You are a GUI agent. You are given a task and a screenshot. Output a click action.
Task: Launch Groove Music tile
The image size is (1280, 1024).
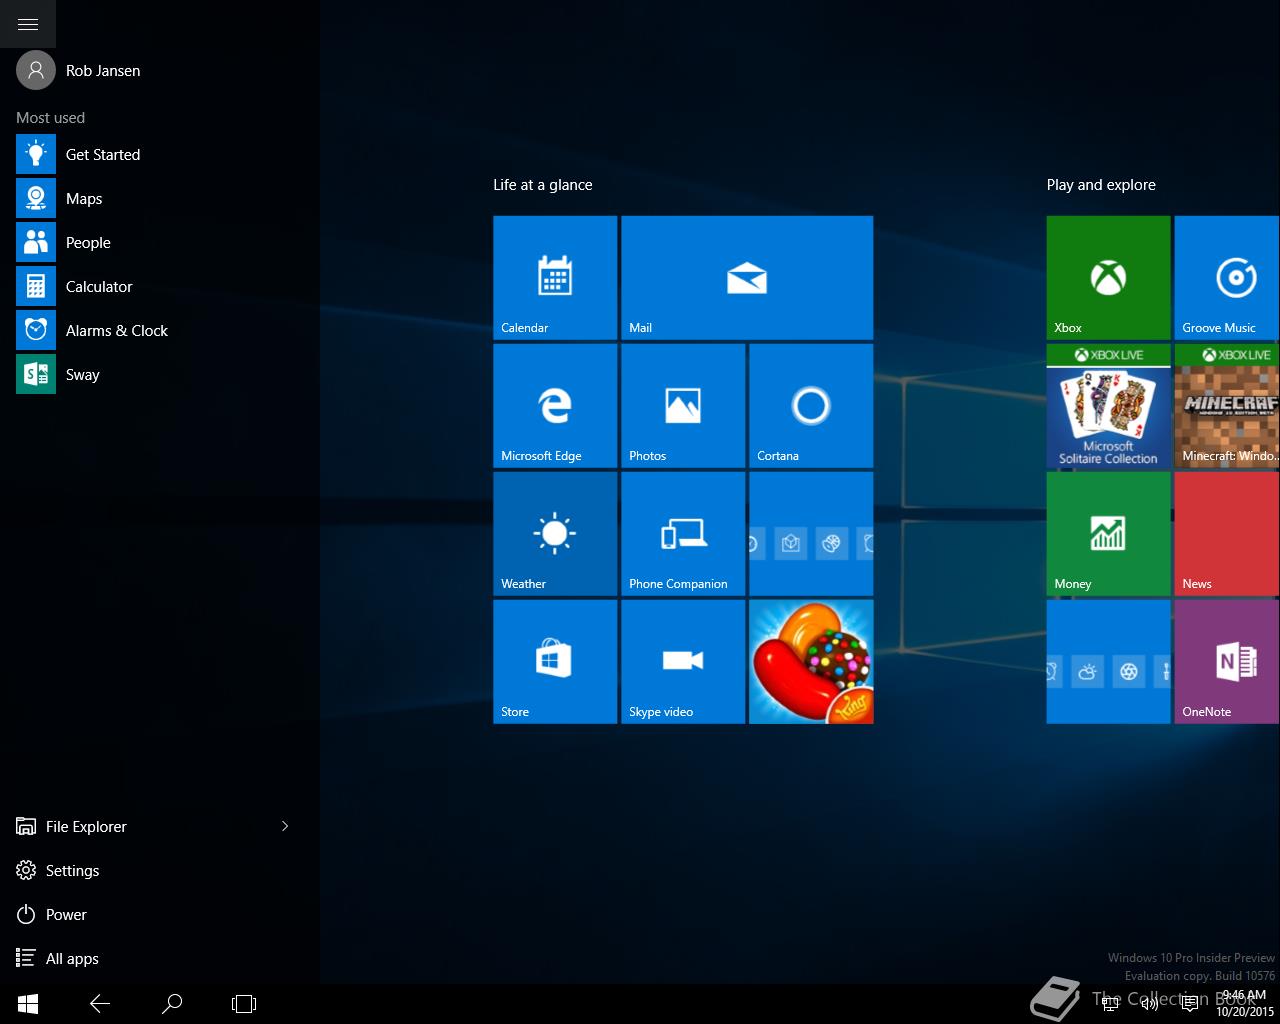pyautogui.click(x=1227, y=278)
